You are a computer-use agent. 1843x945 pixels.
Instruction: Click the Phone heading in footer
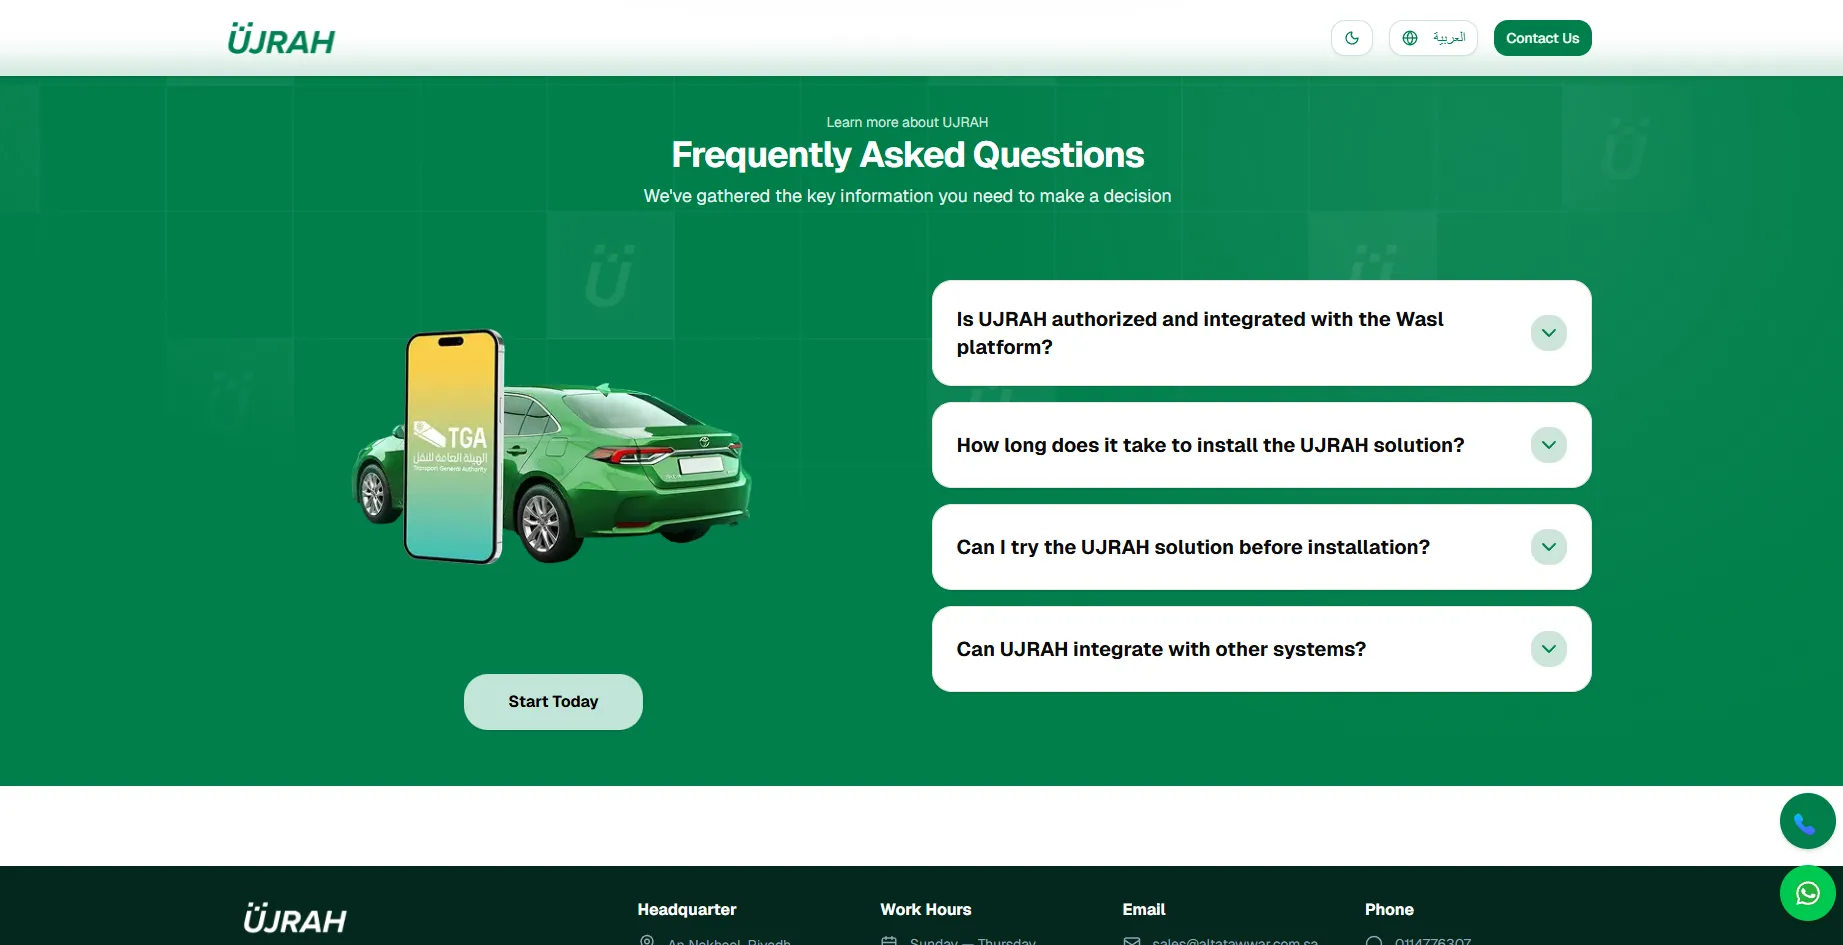point(1388,909)
